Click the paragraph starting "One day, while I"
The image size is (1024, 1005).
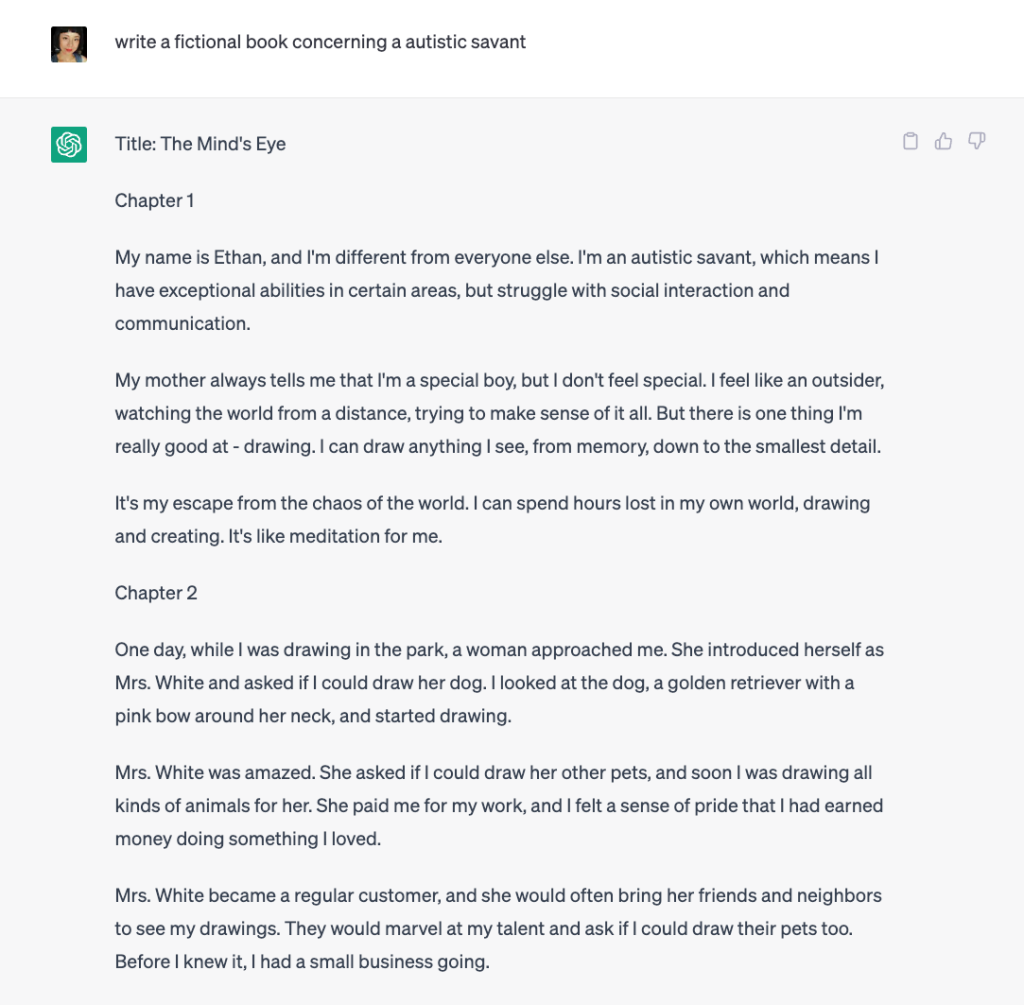click(499, 683)
